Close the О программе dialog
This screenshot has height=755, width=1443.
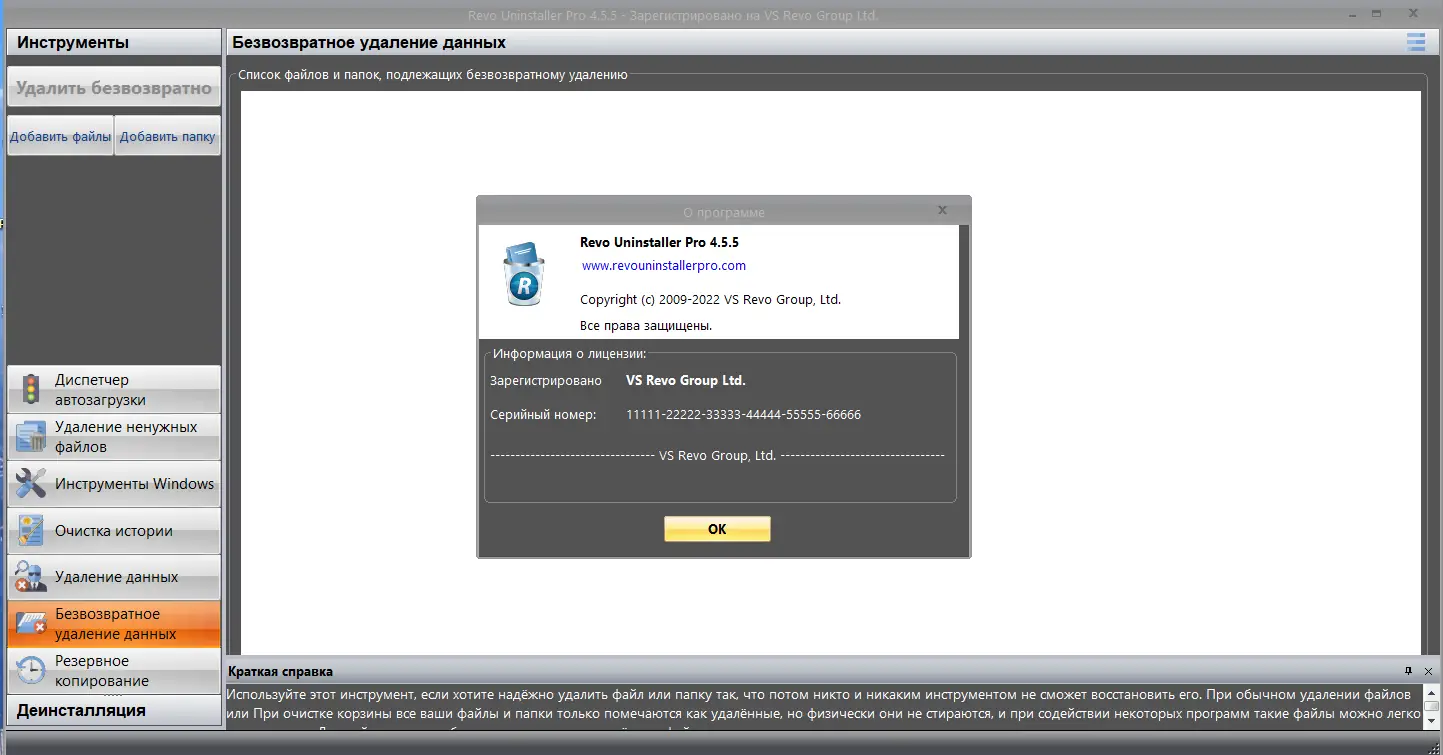point(941,210)
